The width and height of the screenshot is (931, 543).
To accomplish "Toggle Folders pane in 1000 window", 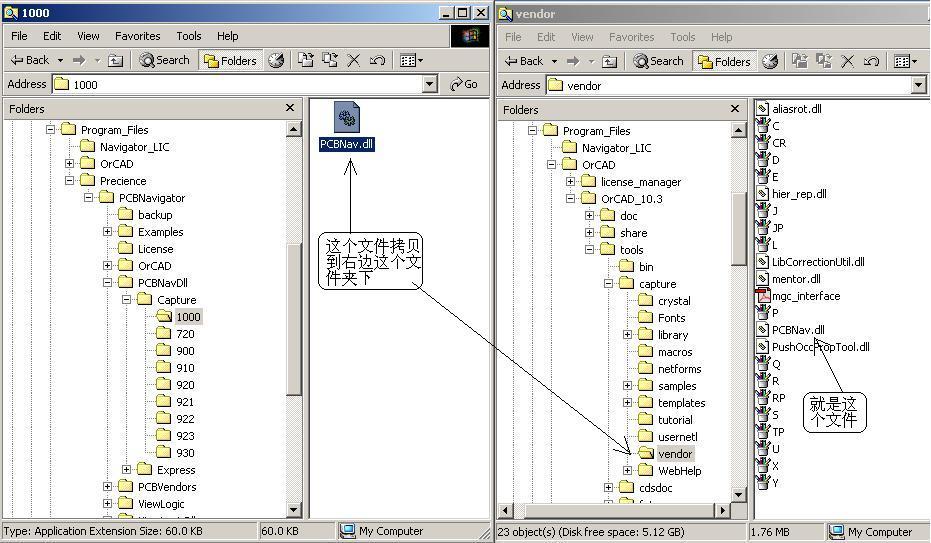I will click(230, 60).
